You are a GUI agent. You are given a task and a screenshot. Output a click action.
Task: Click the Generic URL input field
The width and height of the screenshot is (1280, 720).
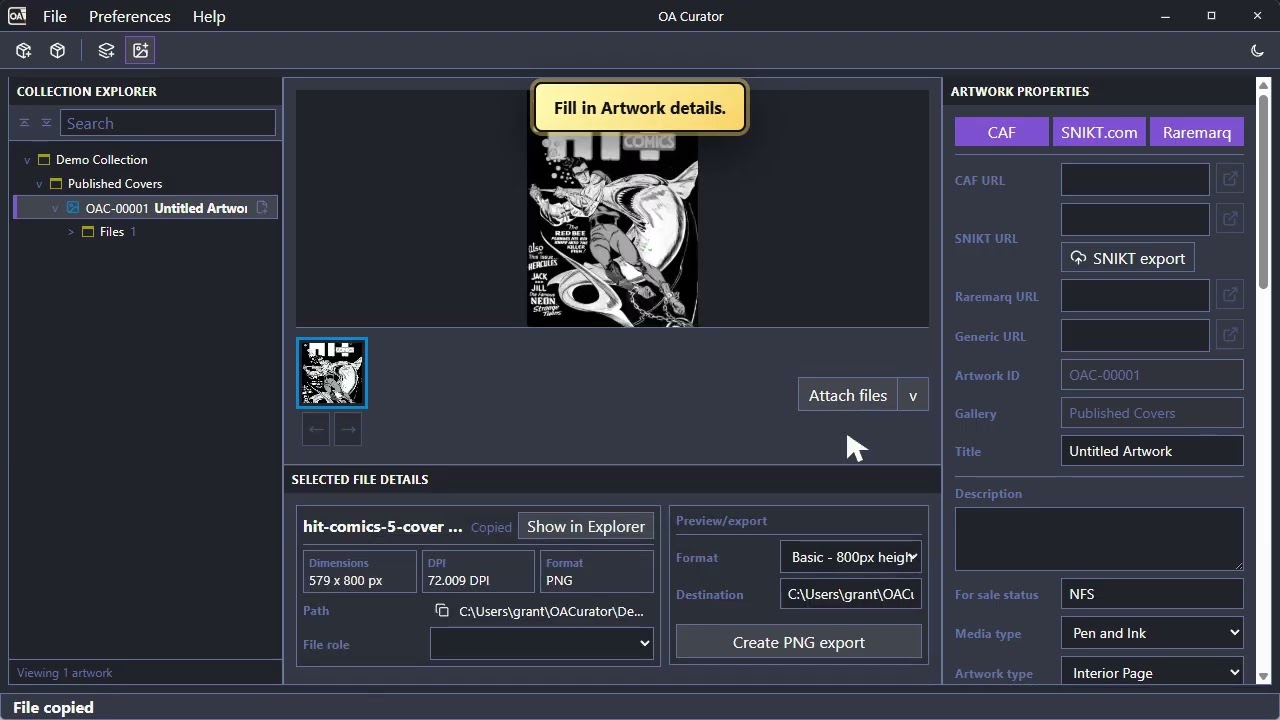tap(1135, 336)
